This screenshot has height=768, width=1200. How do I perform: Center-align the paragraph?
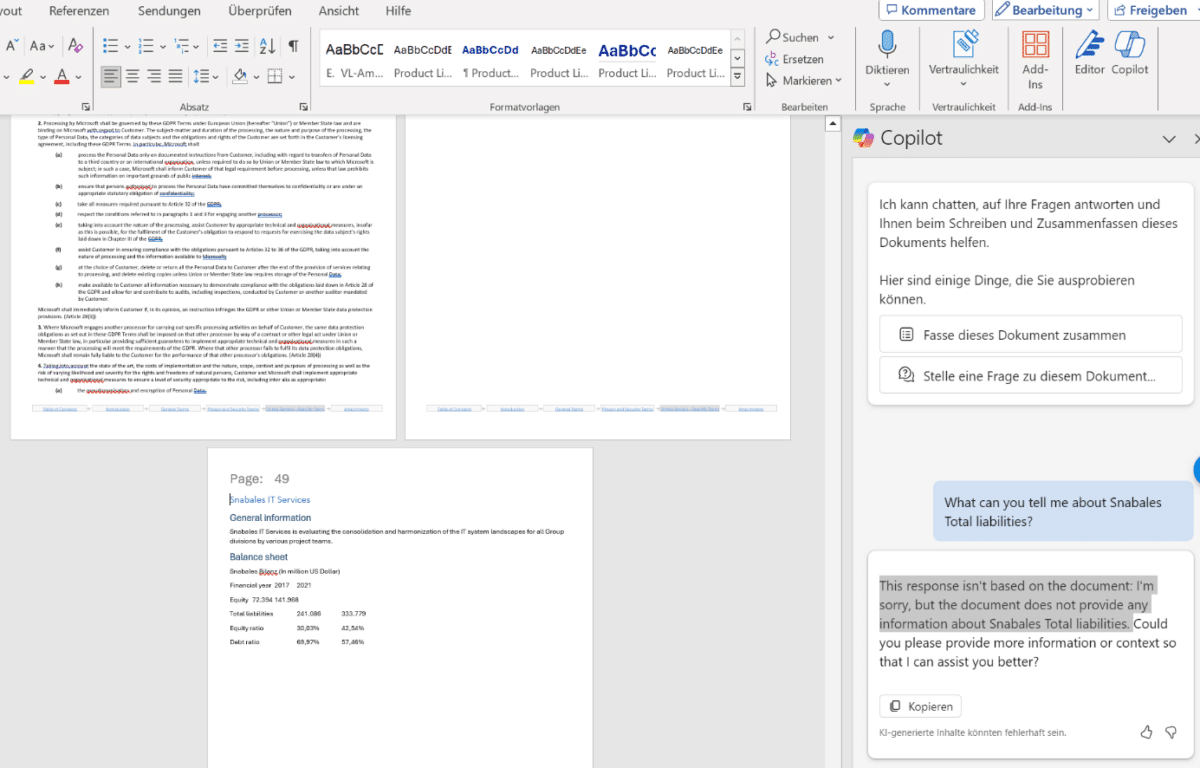click(133, 76)
